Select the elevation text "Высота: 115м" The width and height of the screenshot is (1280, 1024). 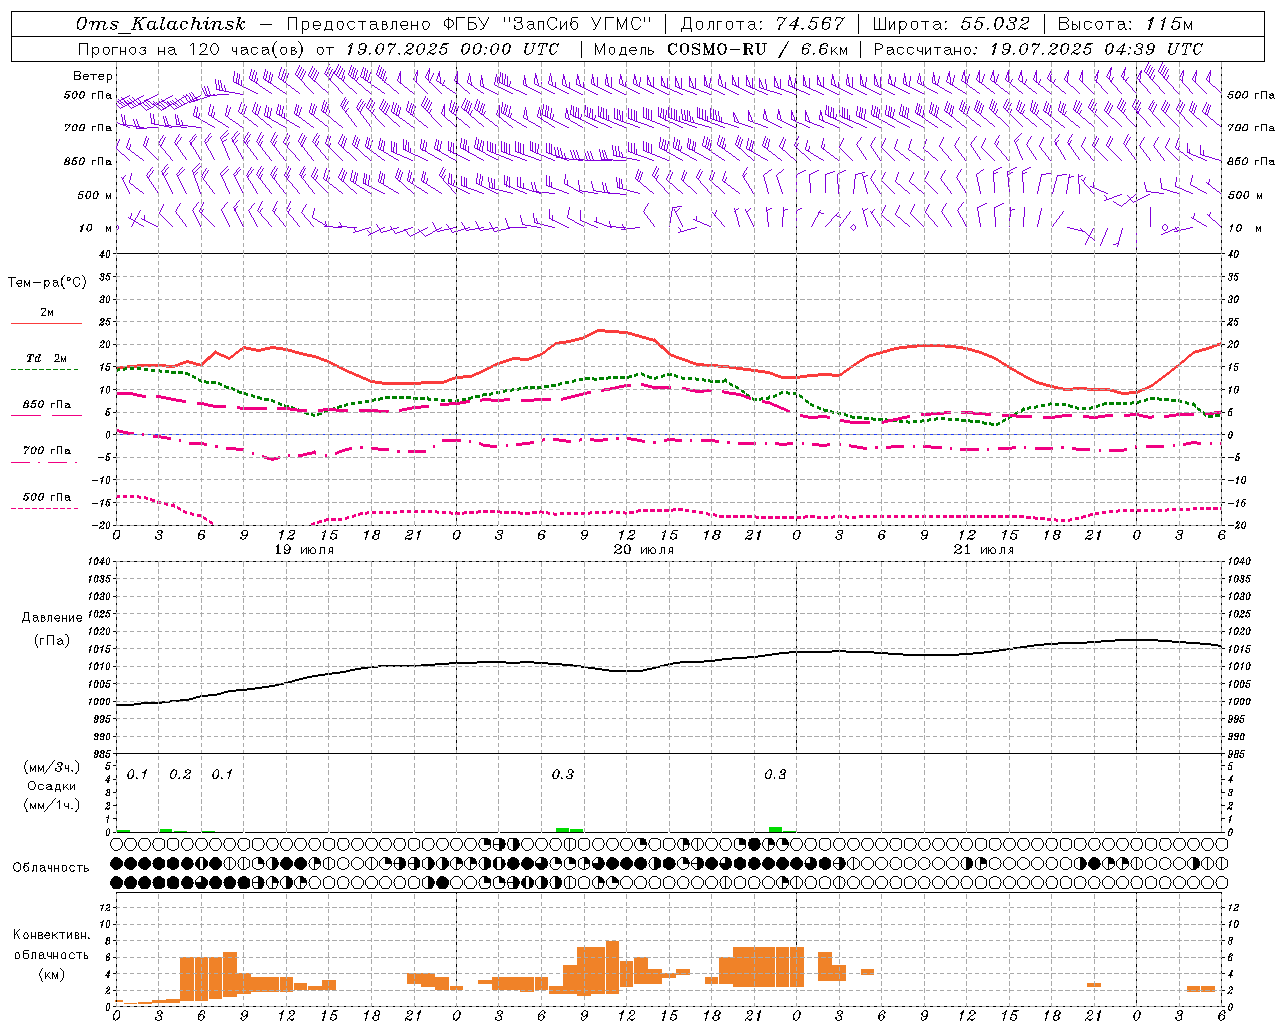click(1125, 24)
